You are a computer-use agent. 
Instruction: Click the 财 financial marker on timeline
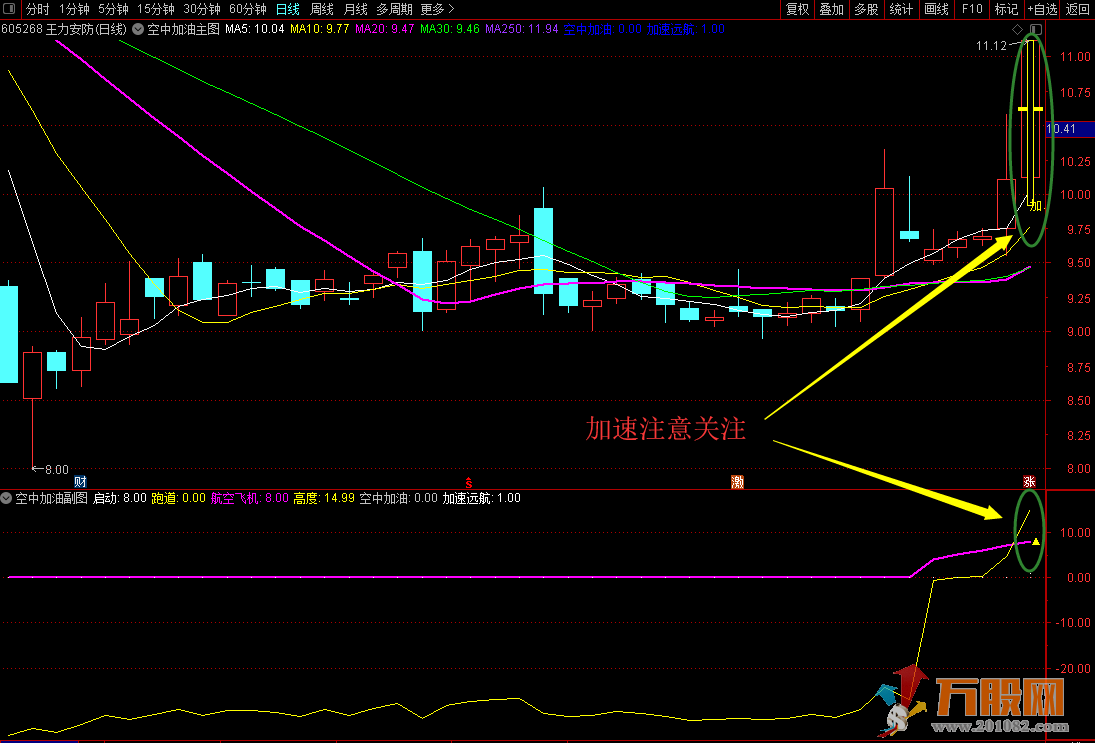(x=80, y=481)
